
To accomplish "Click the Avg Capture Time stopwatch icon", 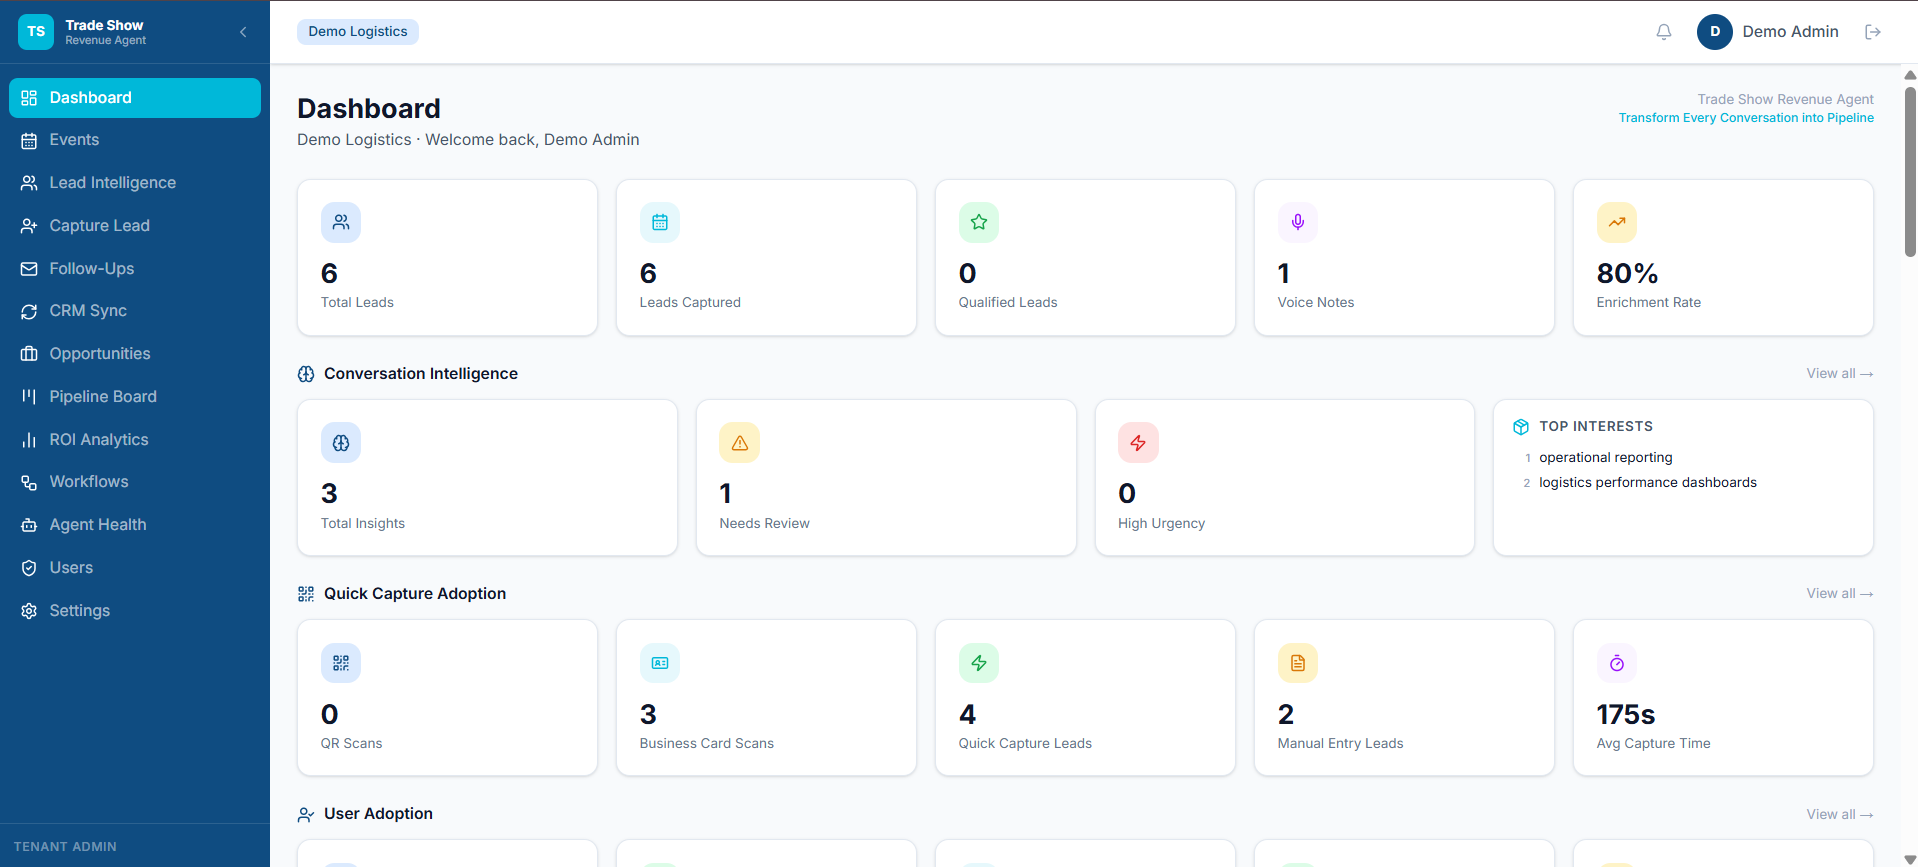I will (1617, 663).
